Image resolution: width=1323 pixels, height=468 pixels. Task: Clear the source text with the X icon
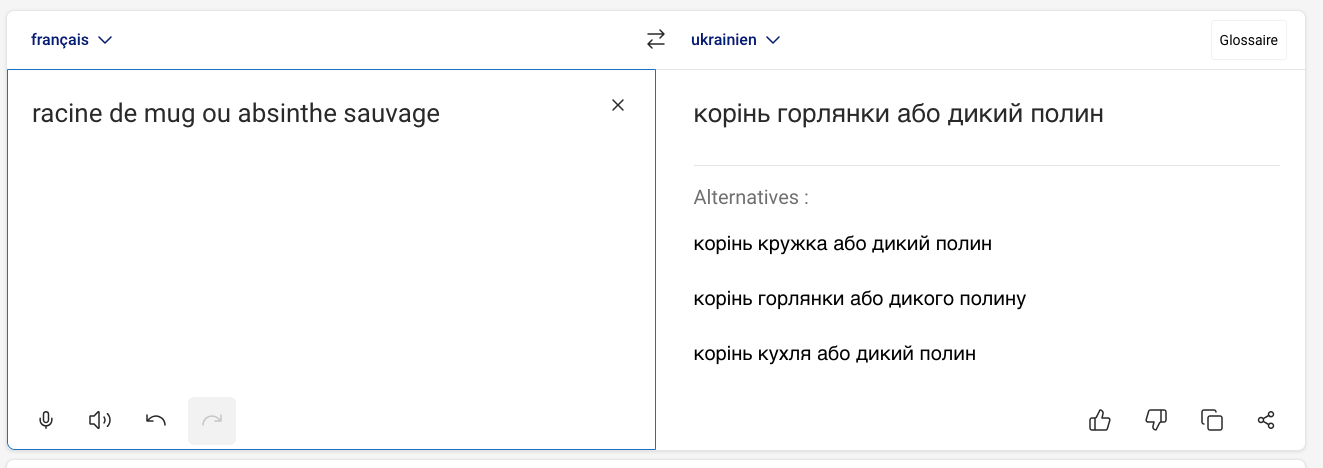coord(618,106)
